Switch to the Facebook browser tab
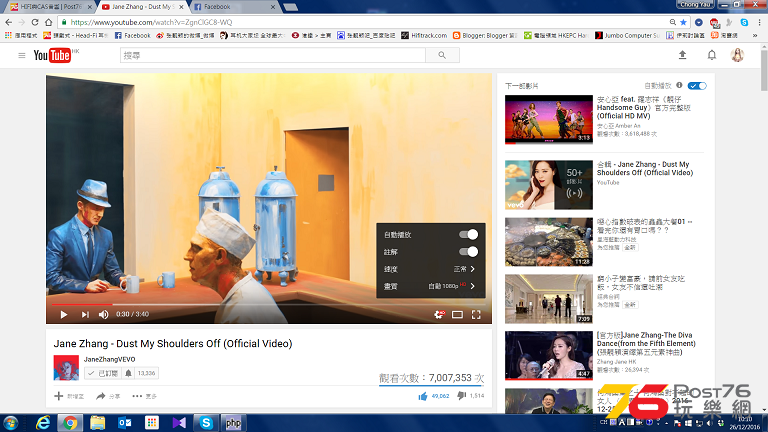Screen dimensions: 768x432 pos(233,7)
